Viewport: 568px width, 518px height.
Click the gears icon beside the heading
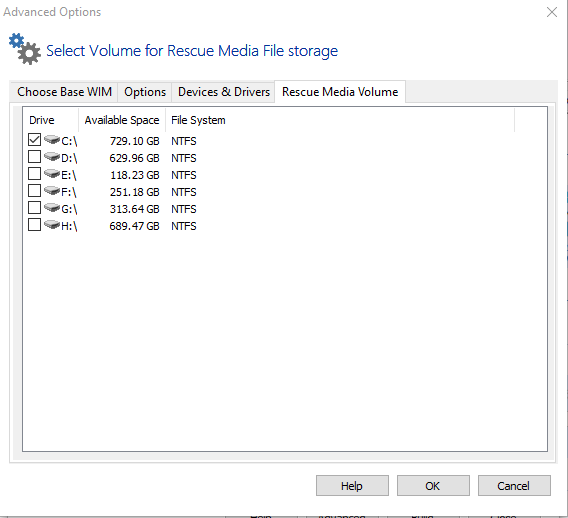[25, 49]
